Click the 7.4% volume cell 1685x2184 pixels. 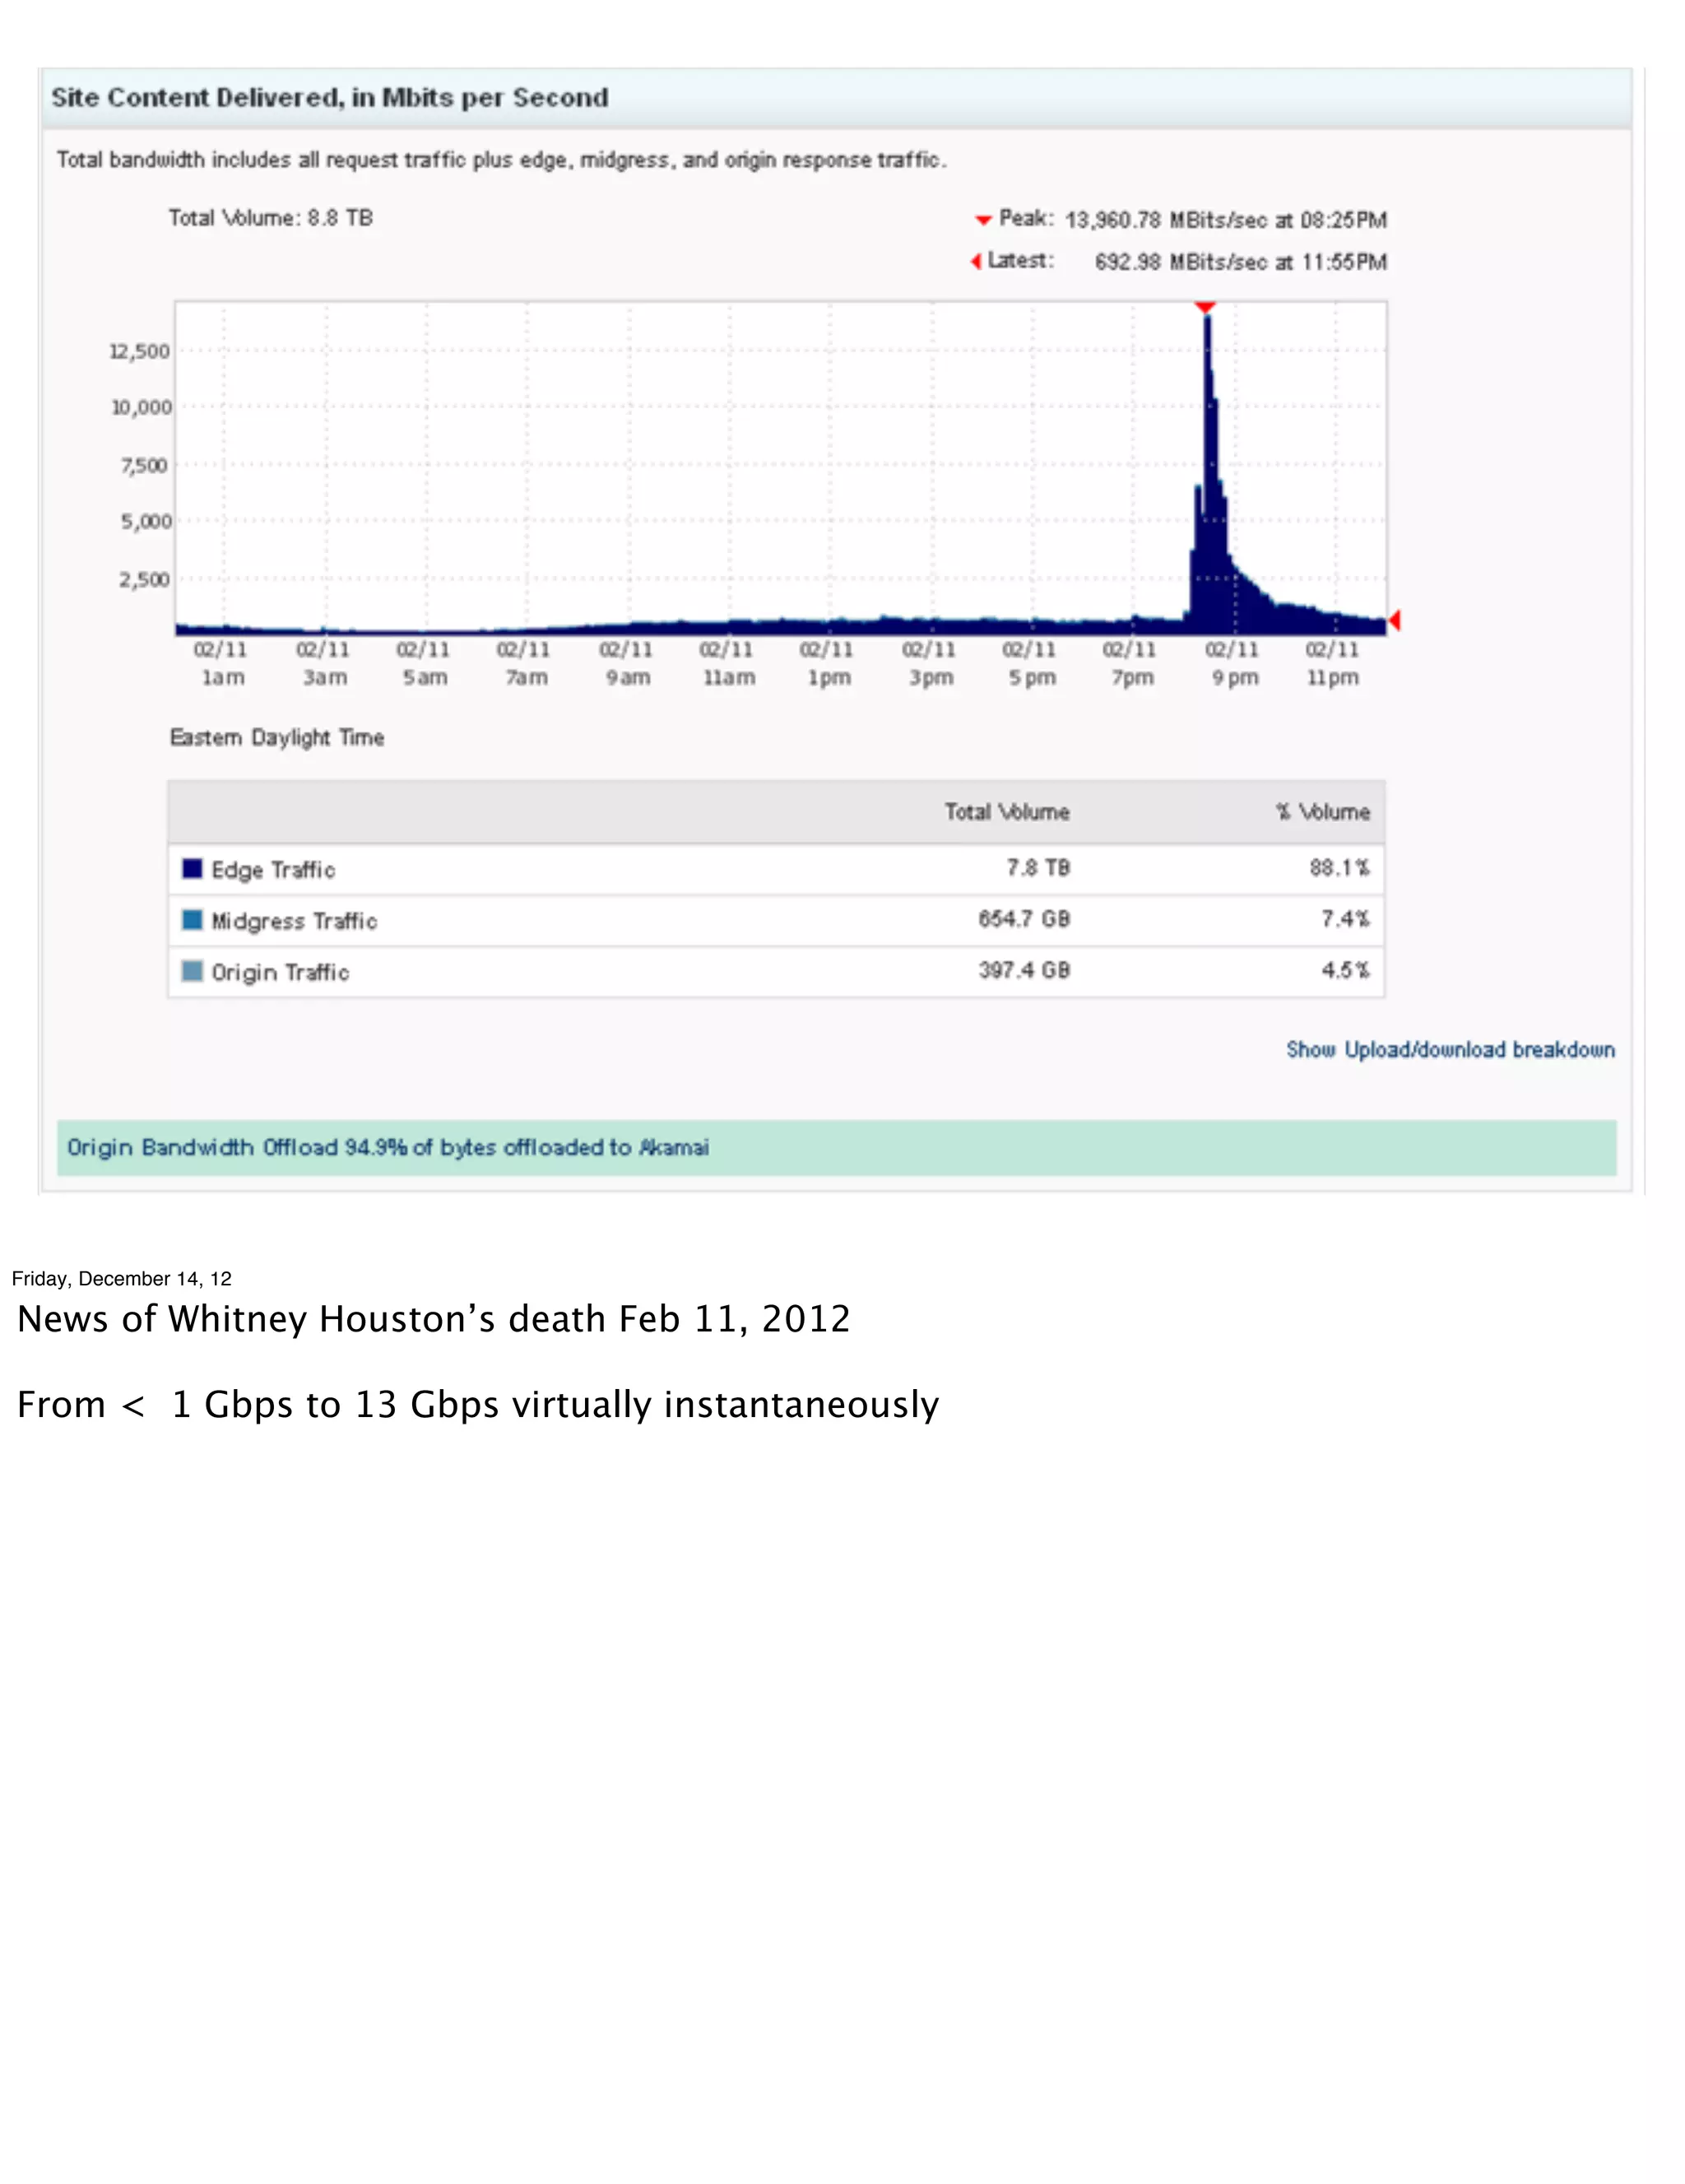tap(1346, 919)
